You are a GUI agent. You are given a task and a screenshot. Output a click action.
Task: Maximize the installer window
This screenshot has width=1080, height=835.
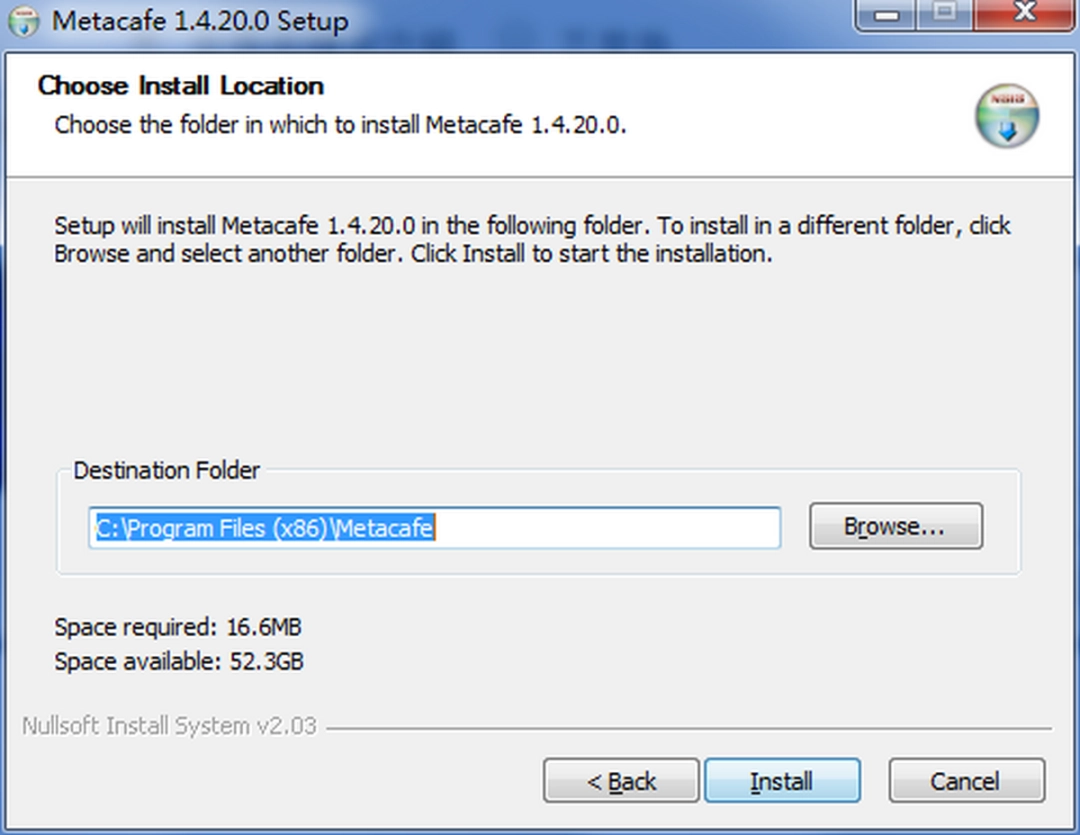(x=944, y=13)
